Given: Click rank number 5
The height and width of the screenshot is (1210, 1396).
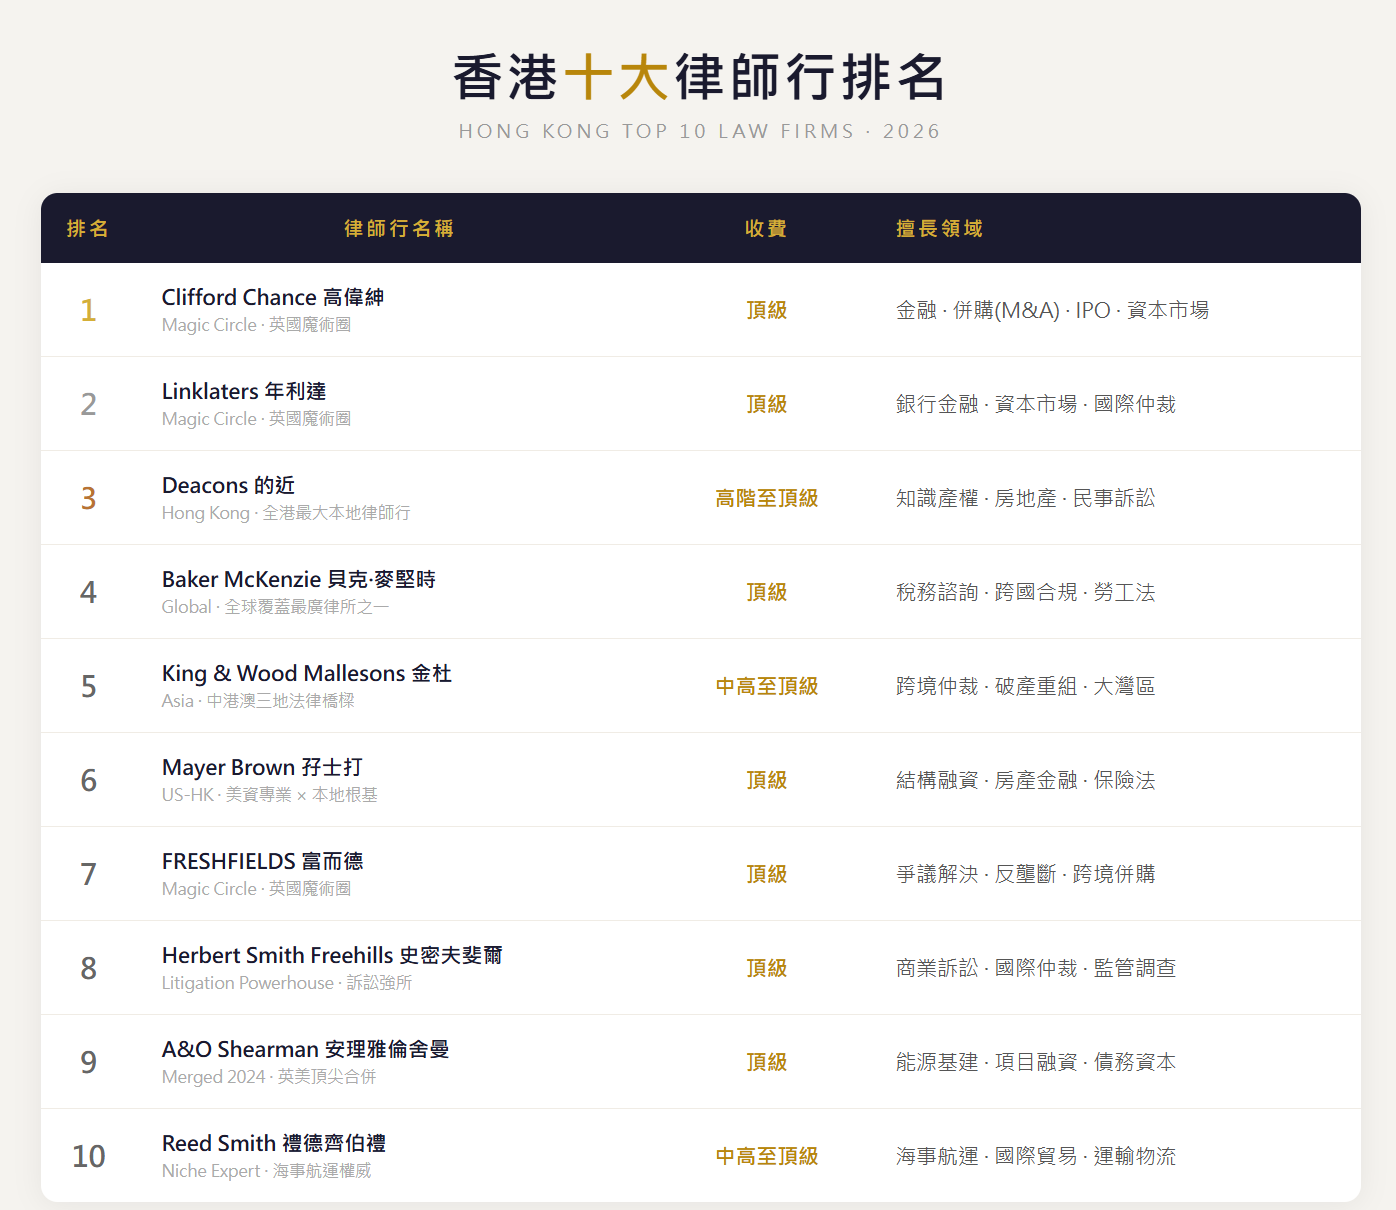Looking at the screenshot, I should [88, 686].
